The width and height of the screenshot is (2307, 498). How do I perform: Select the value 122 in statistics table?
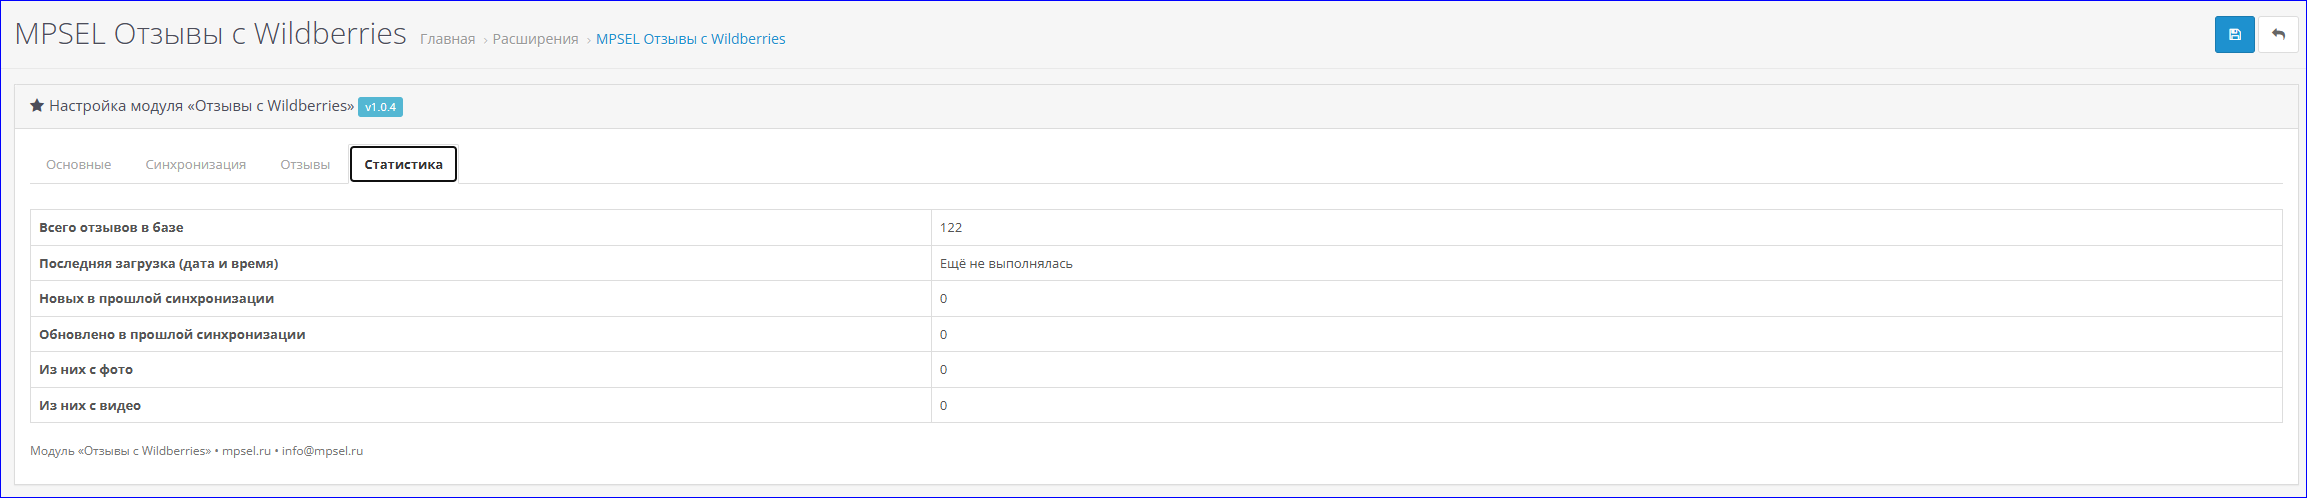950,227
